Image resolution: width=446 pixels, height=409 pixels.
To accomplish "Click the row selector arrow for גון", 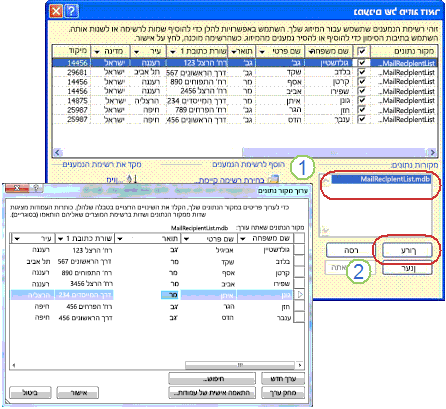I will [300, 295].
